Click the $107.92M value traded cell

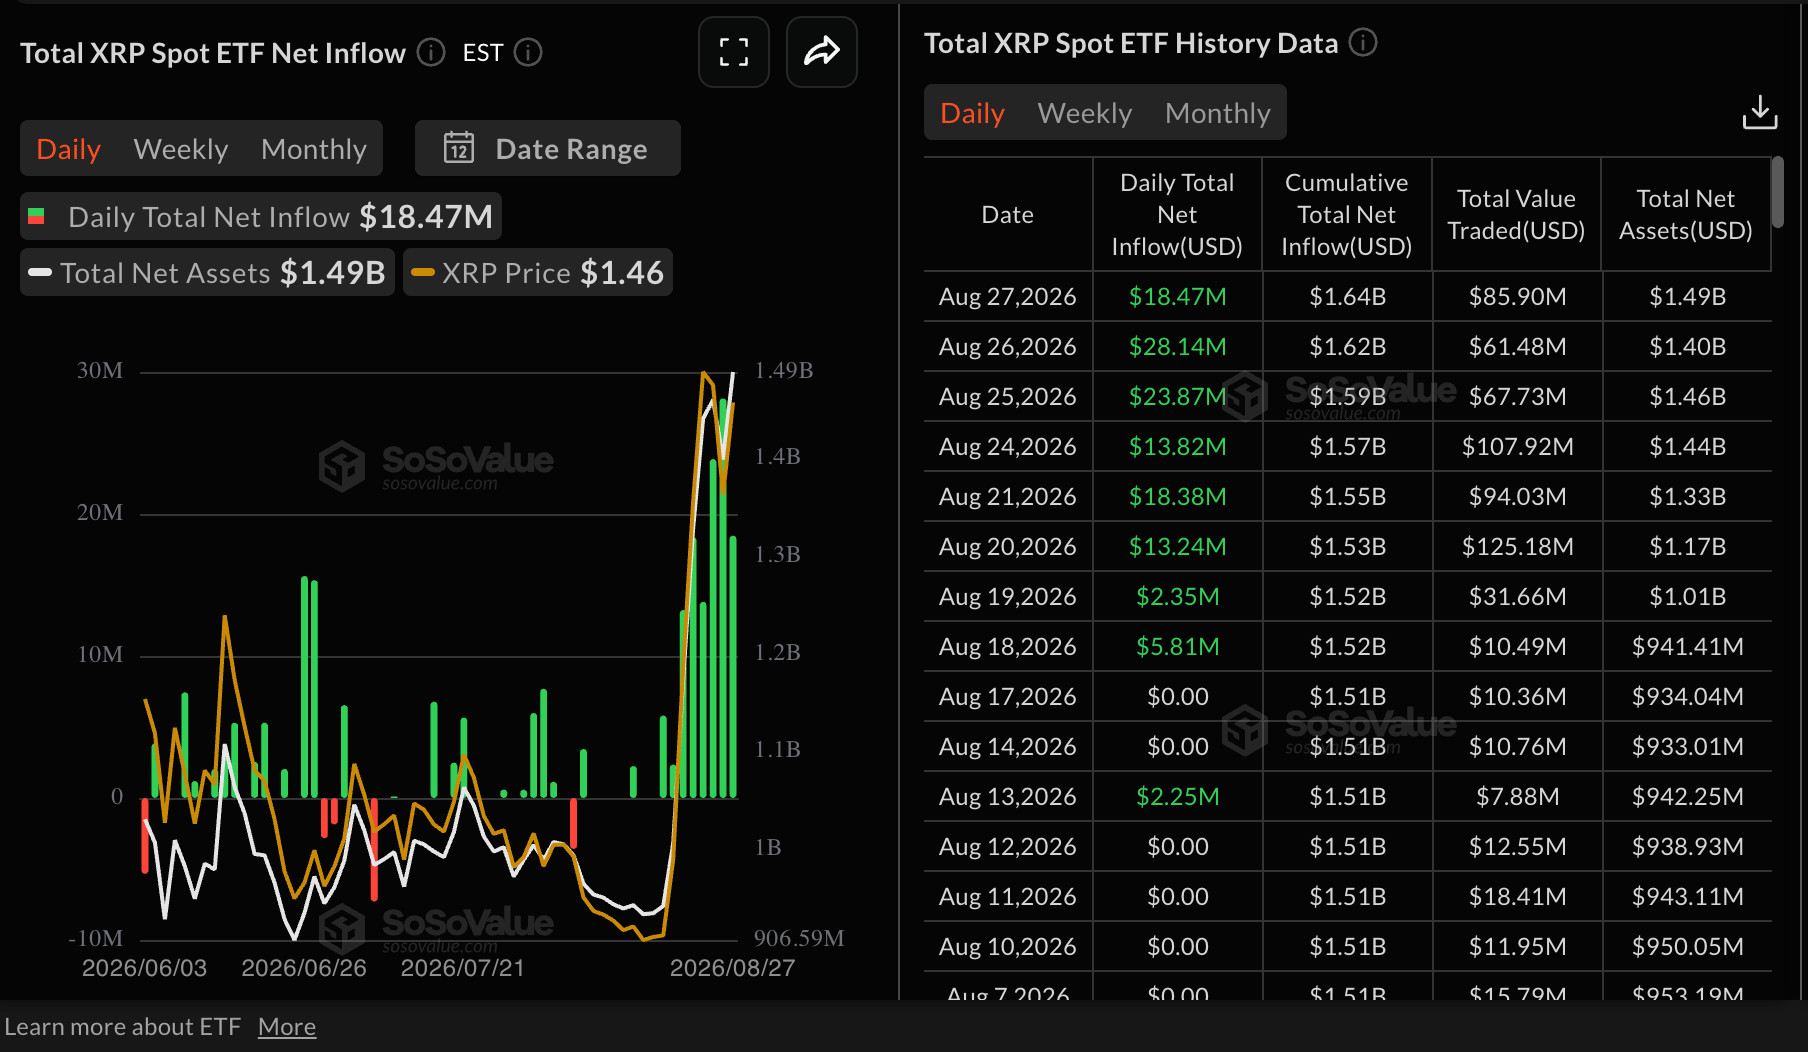pyautogui.click(x=1517, y=446)
